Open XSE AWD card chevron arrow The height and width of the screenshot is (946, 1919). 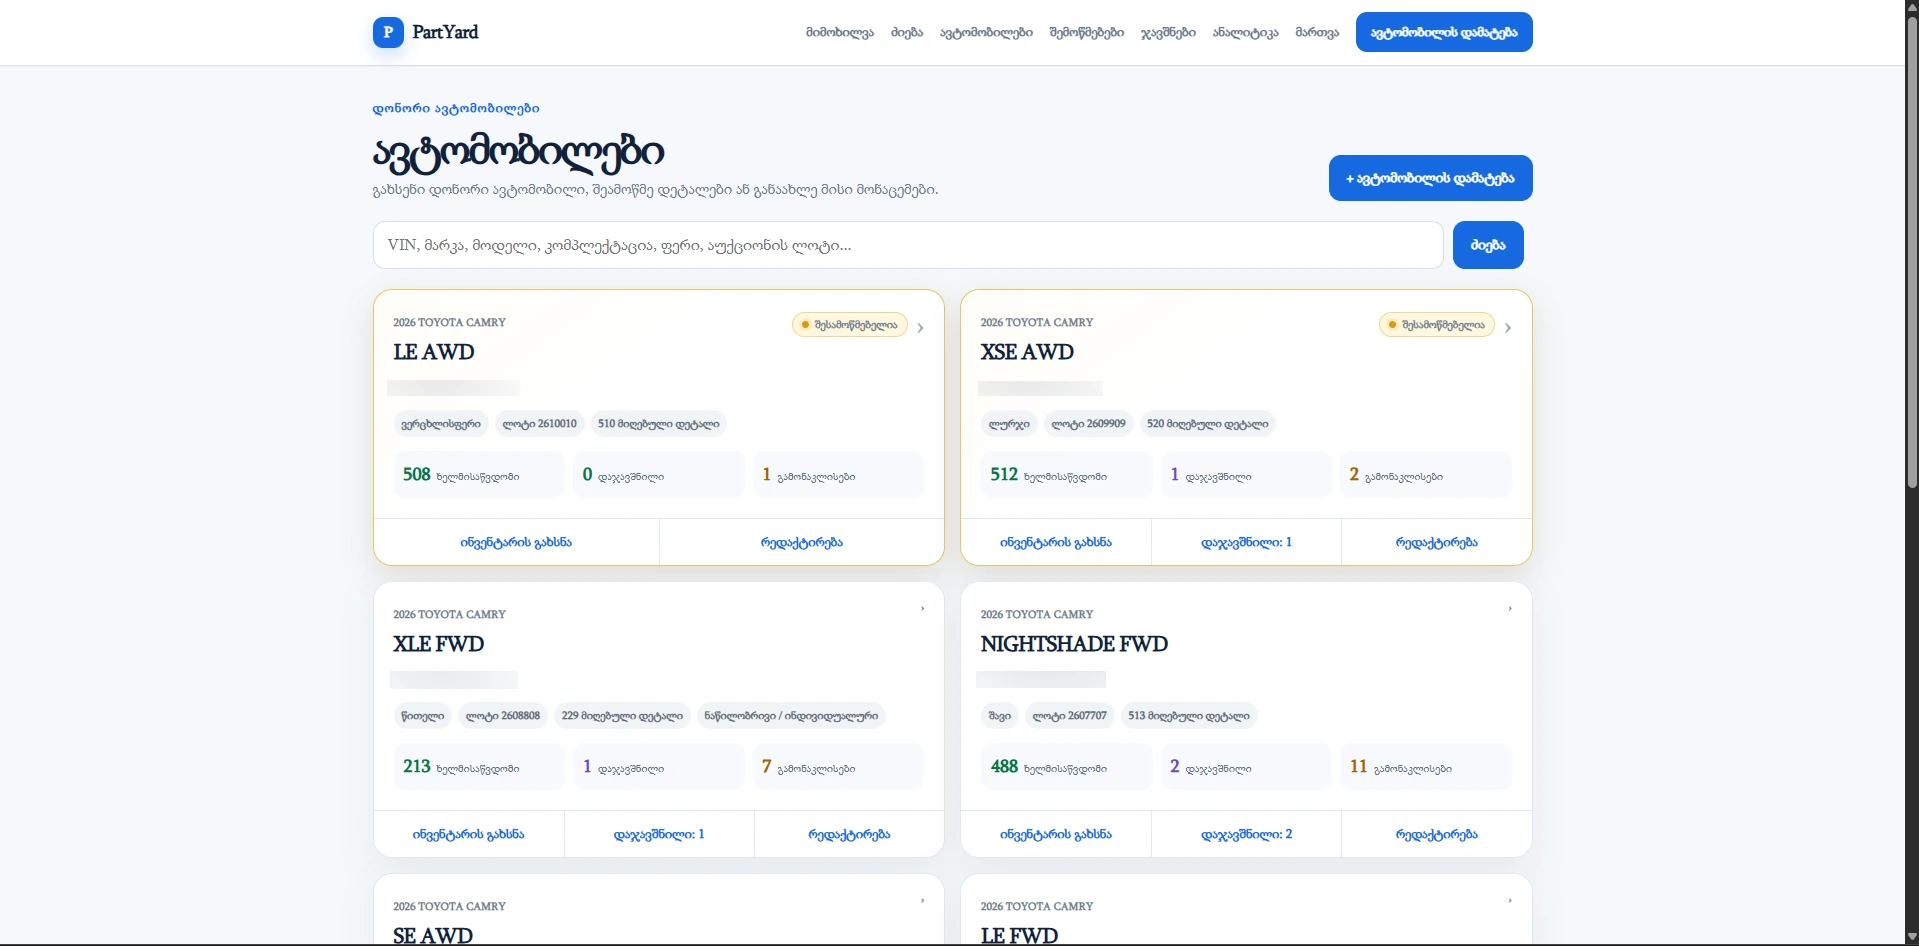point(1507,327)
